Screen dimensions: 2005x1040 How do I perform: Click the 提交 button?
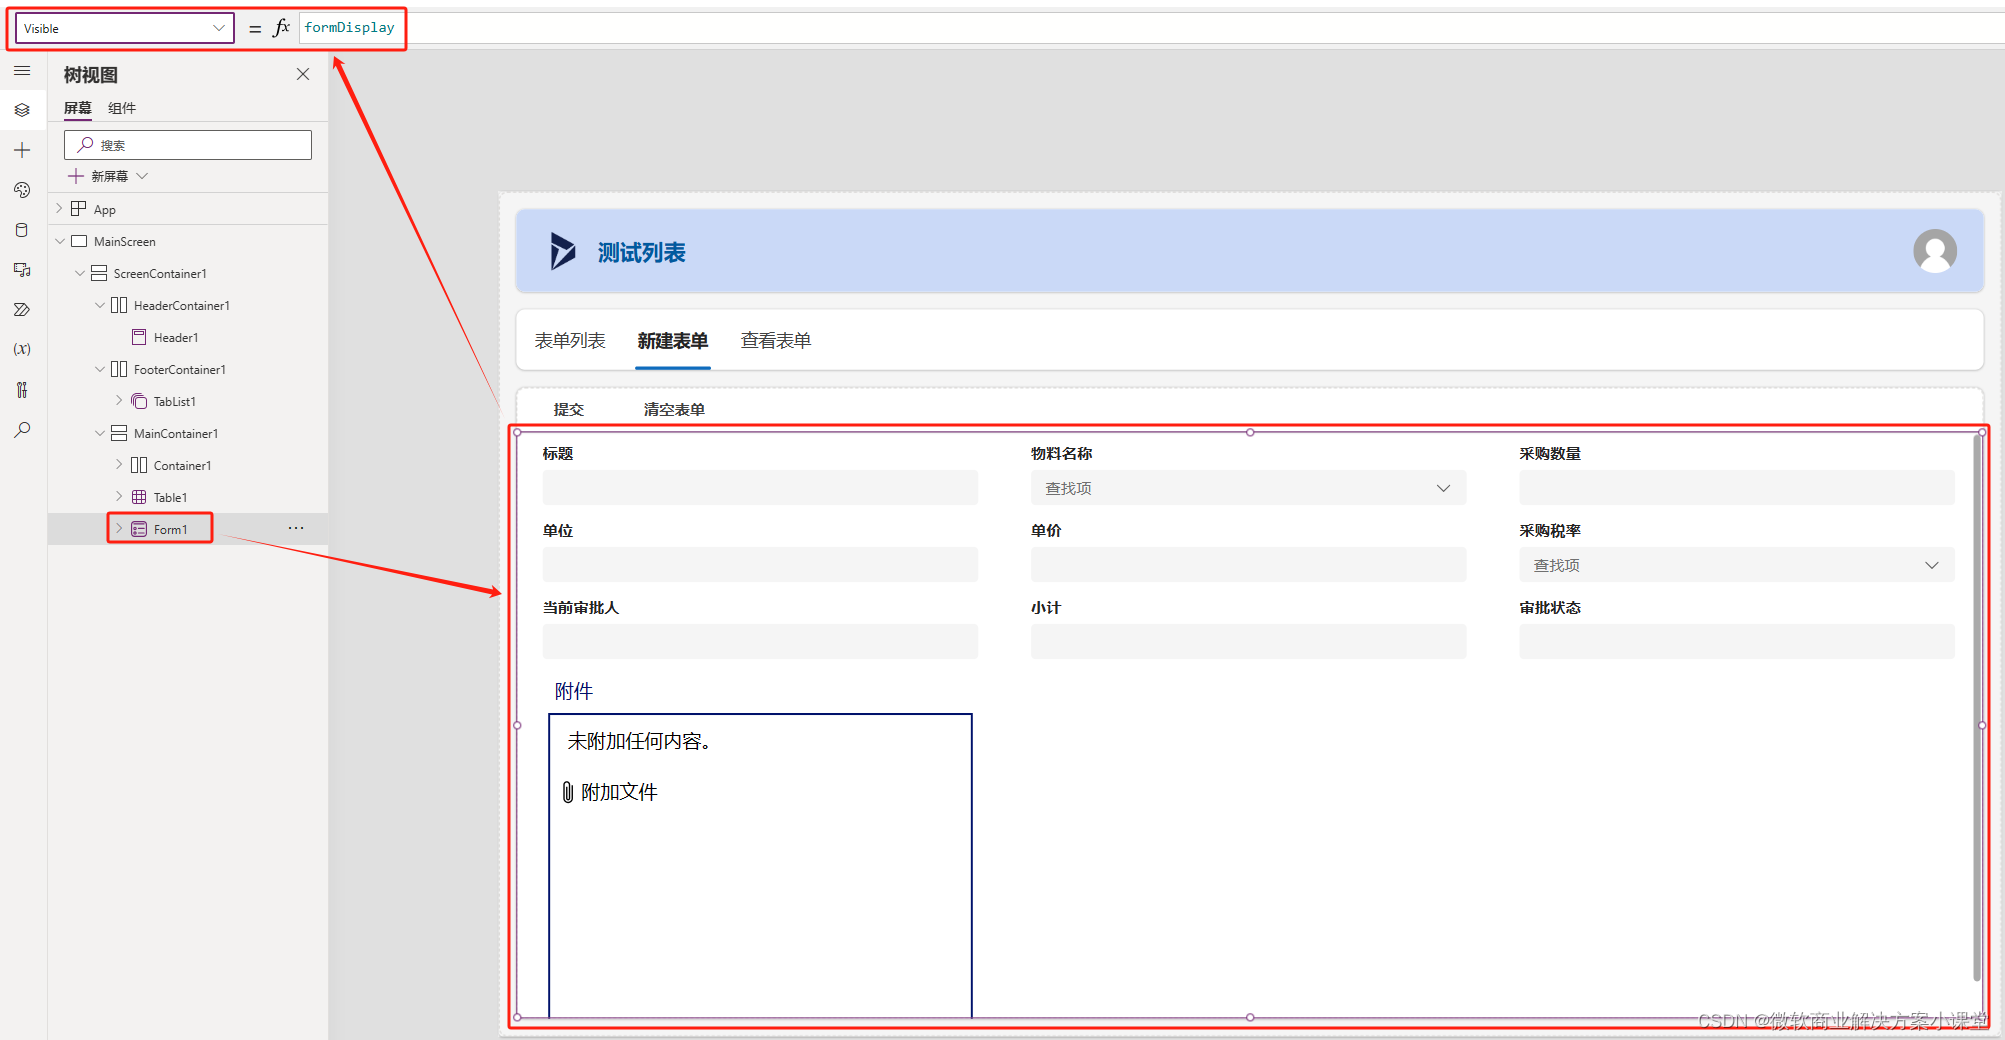pos(568,408)
